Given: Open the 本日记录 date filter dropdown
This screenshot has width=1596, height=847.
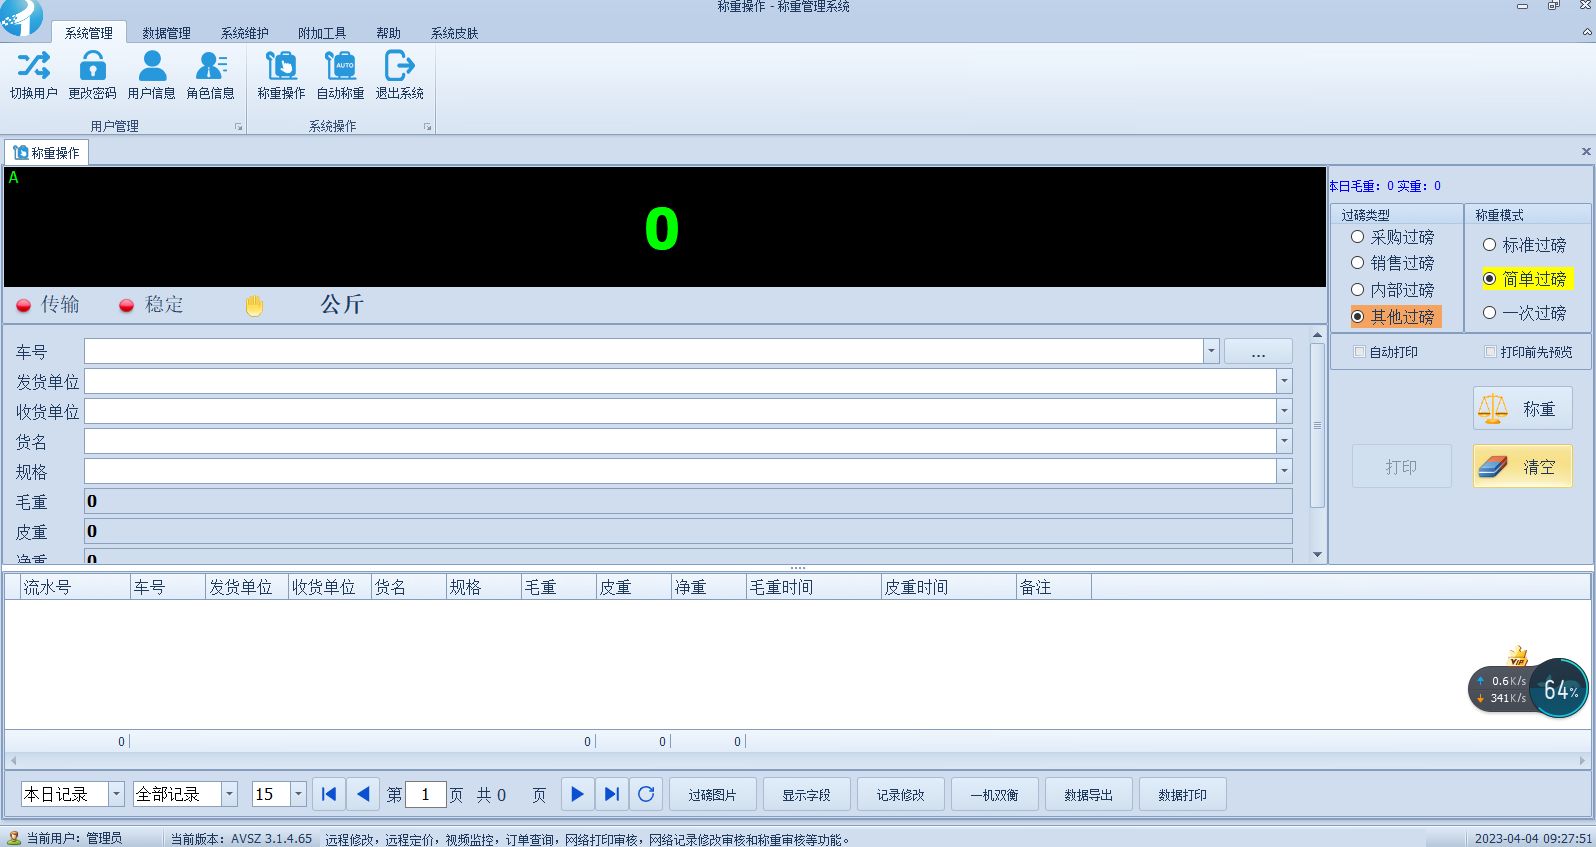Looking at the screenshot, I should 116,794.
